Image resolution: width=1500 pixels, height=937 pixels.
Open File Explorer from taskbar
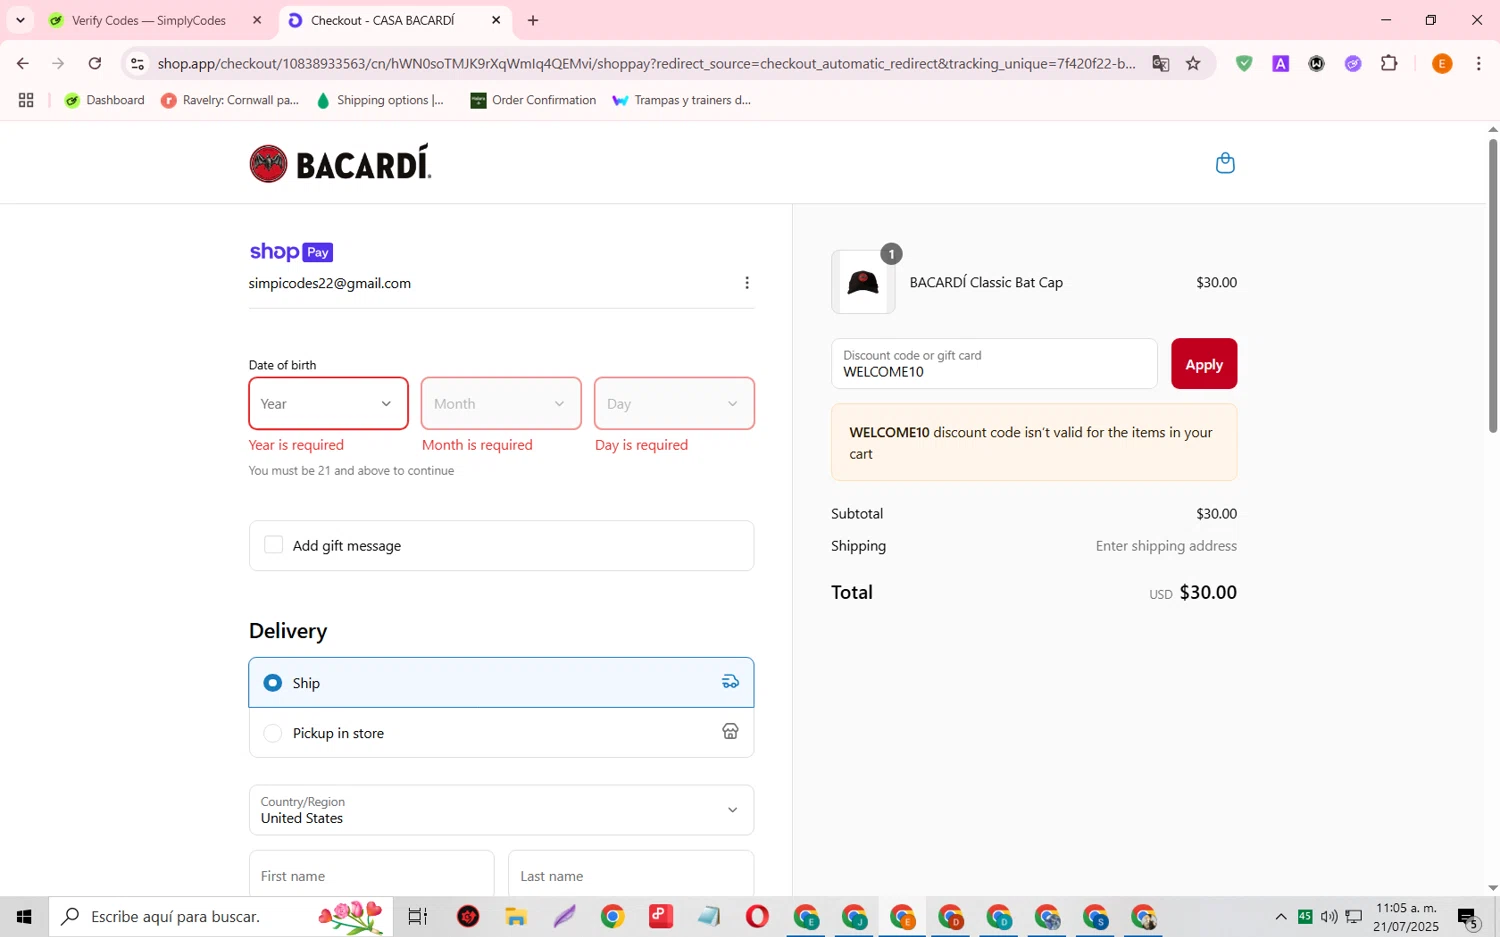pos(516,916)
